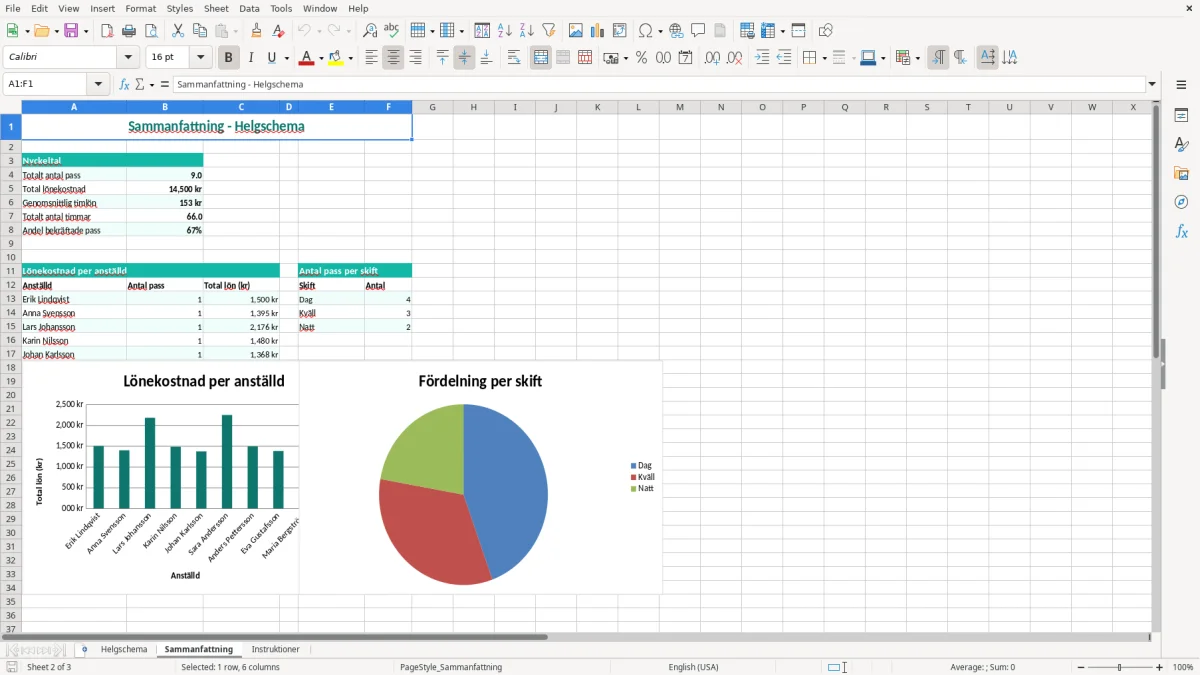Open the Background Color dropdown arrow
Image resolution: width=1200 pixels, height=675 pixels.
click(x=351, y=58)
